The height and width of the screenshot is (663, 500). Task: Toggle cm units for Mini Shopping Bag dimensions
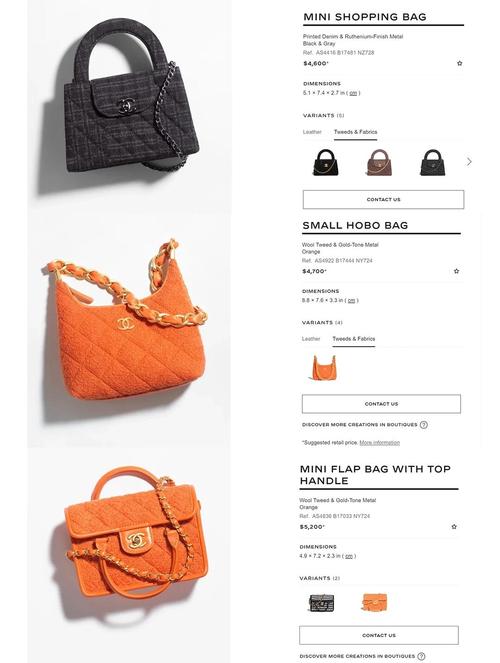click(x=353, y=93)
